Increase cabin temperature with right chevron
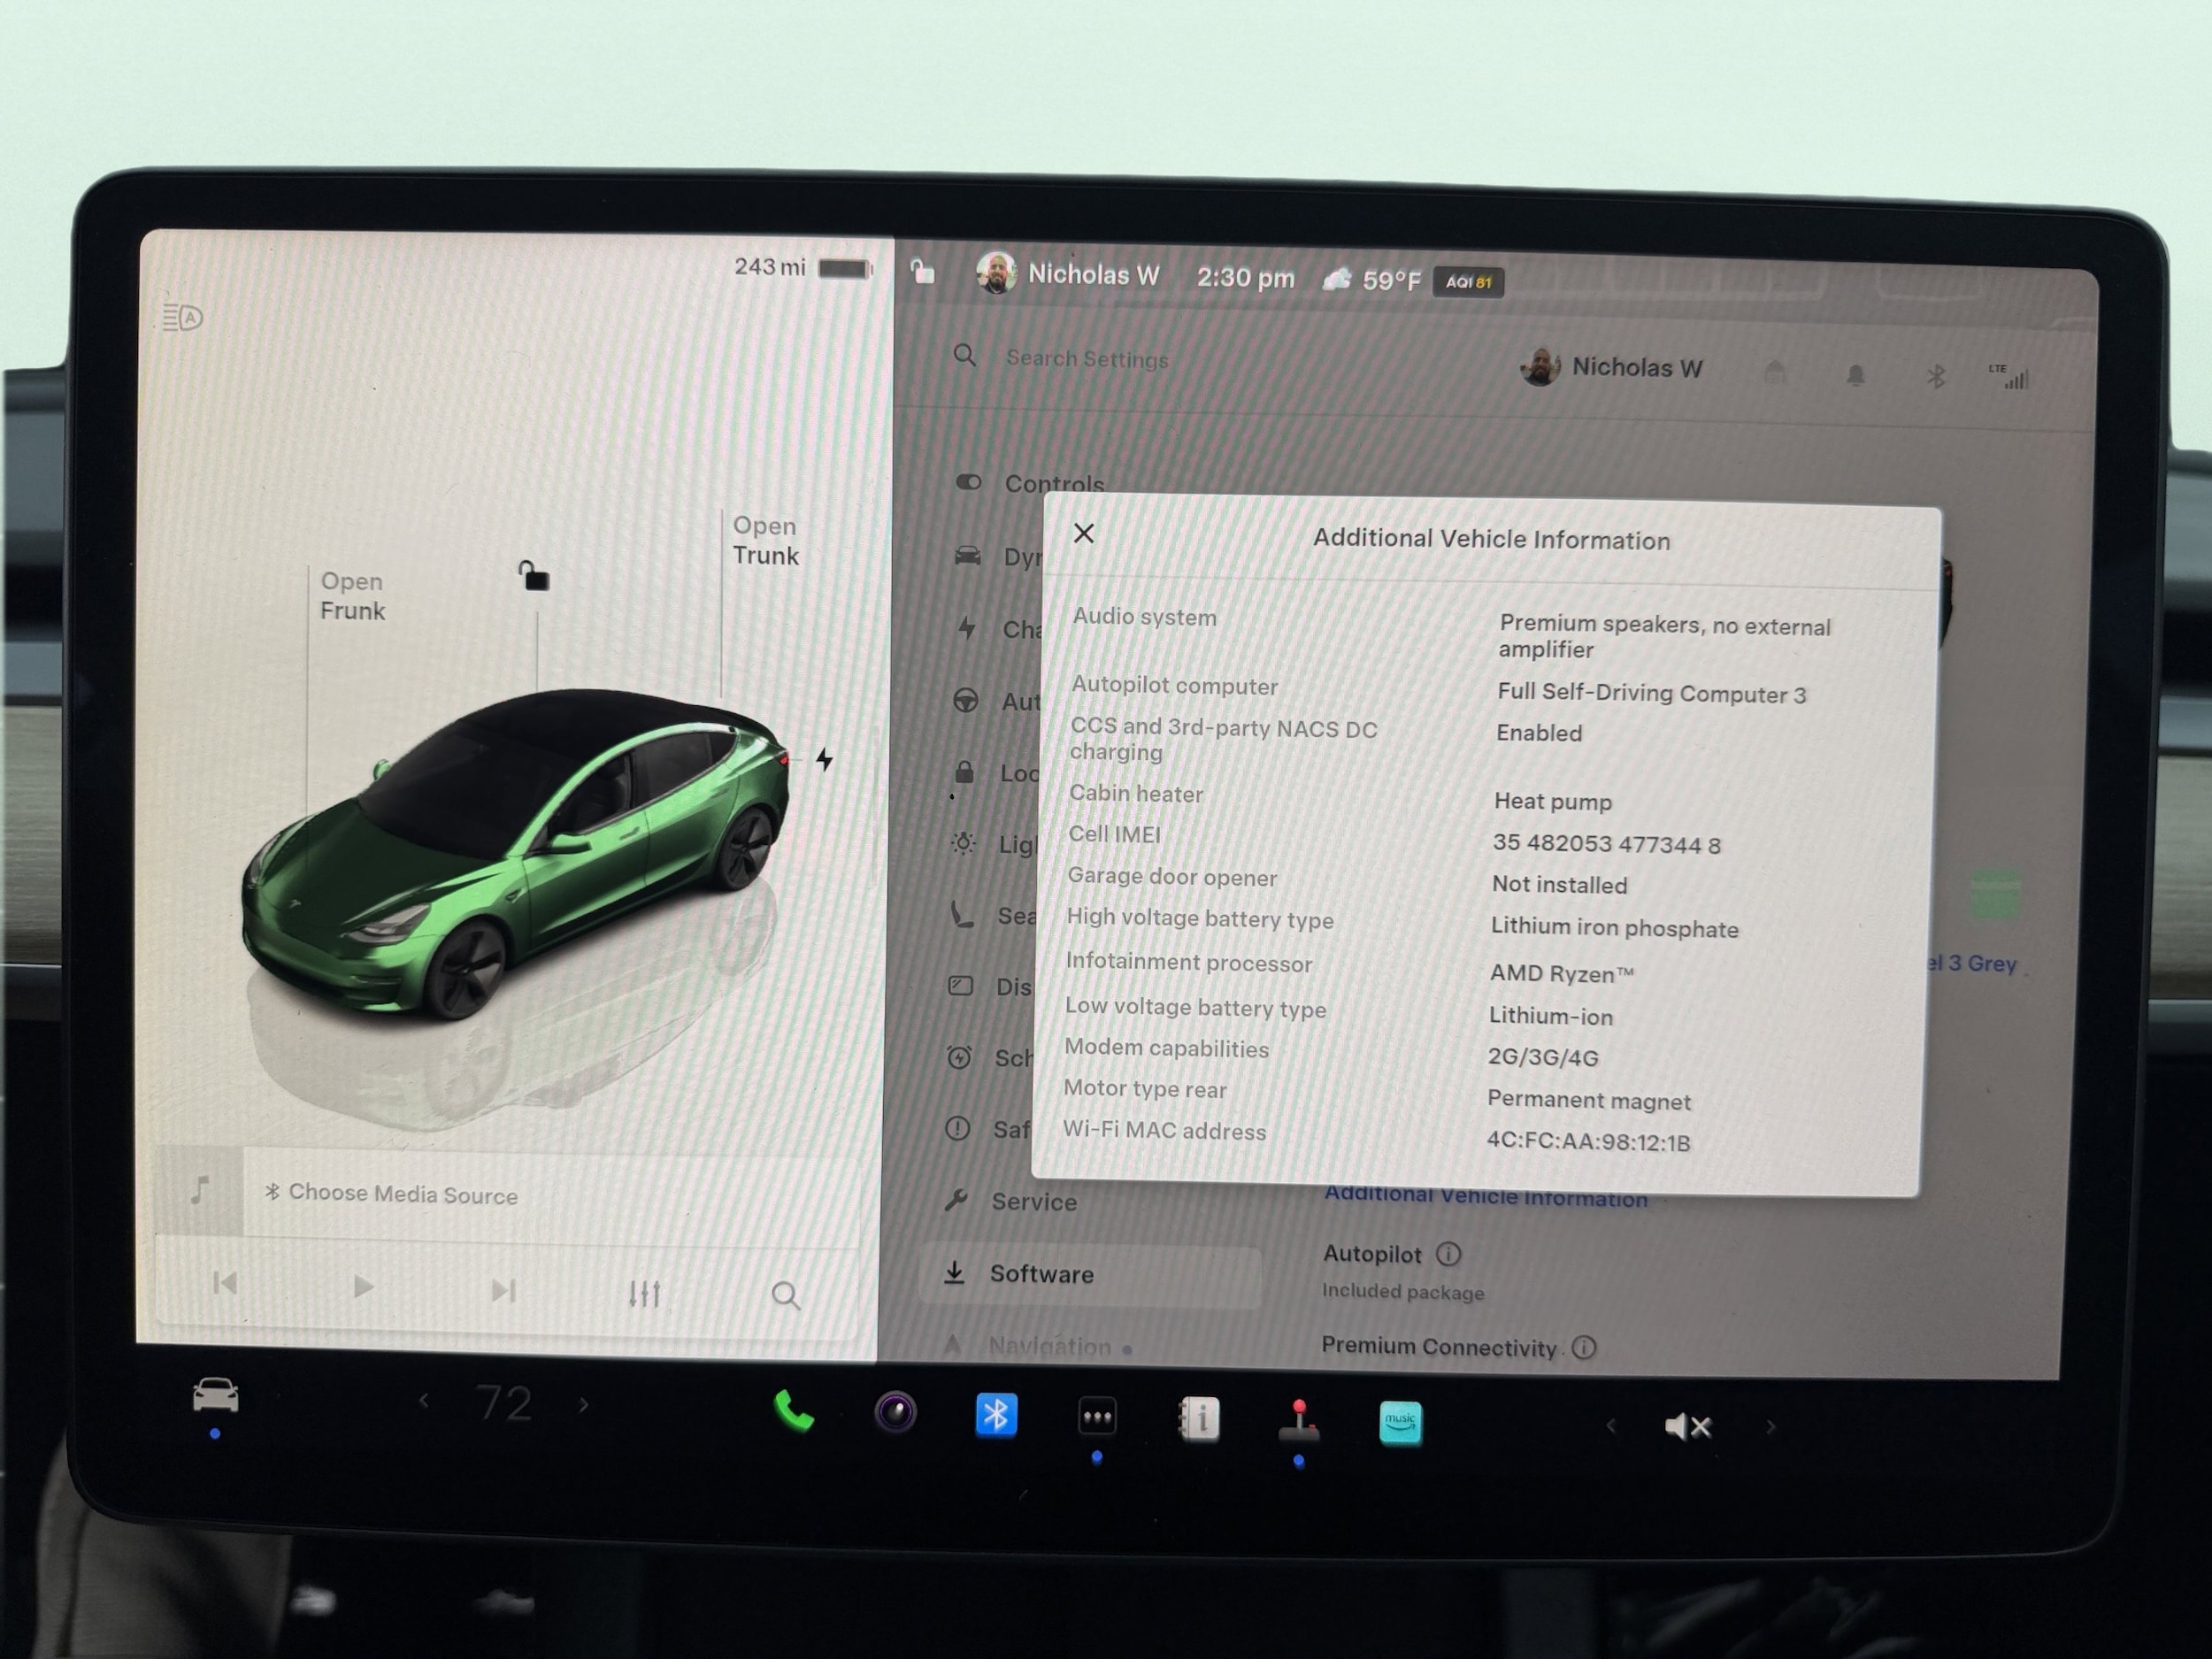Screen dimensions: 2212x1659 point(584,1405)
